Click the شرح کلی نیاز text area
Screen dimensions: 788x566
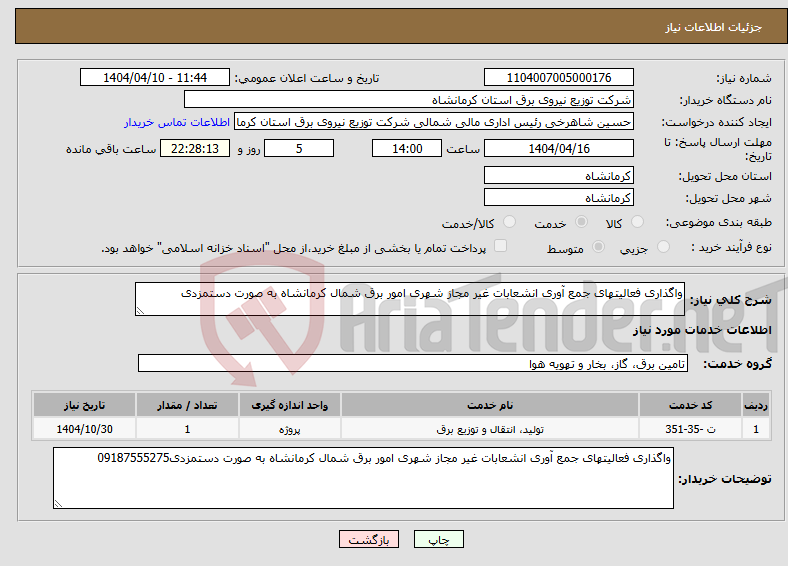tap(410, 299)
